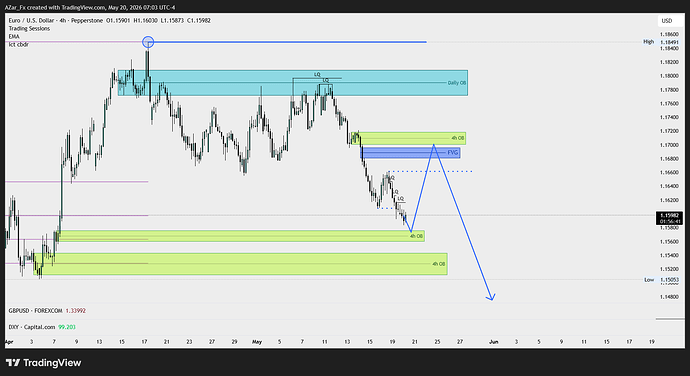This screenshot has height=376, width=690.
Task: Click the 1.17000 price axis label
Action: 669,145
